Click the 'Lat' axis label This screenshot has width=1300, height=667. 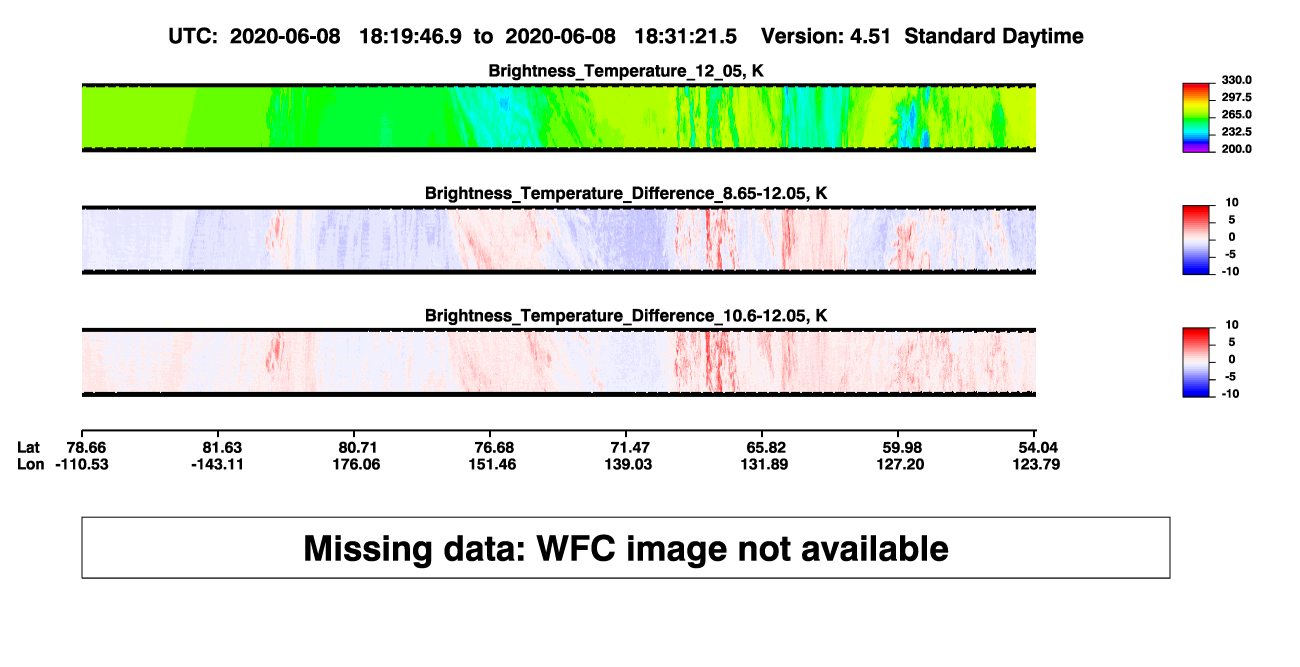pyautogui.click(x=30, y=446)
